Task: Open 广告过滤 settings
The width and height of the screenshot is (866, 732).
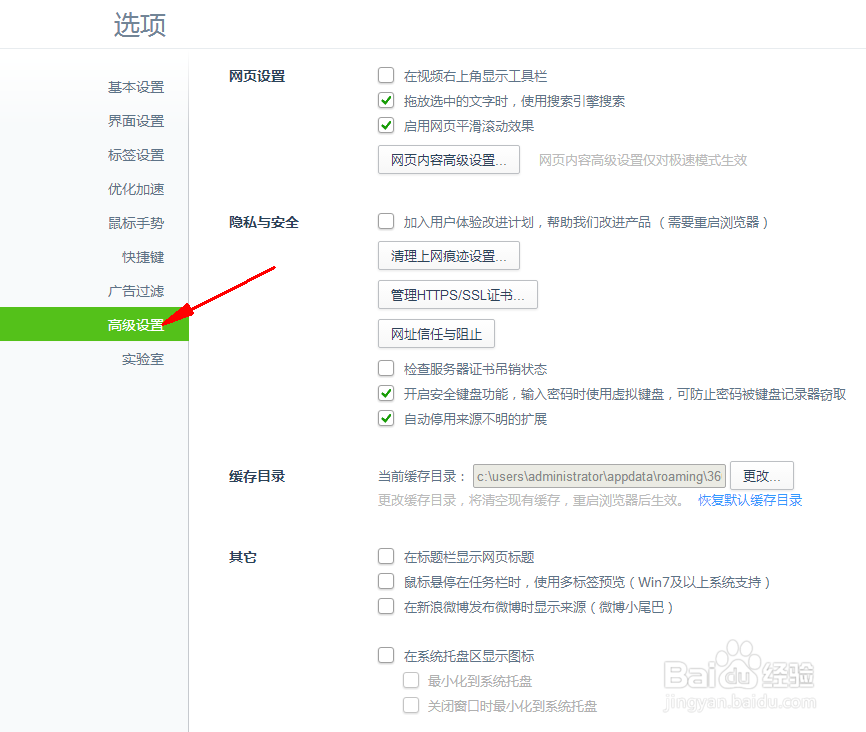Action: click(136, 291)
